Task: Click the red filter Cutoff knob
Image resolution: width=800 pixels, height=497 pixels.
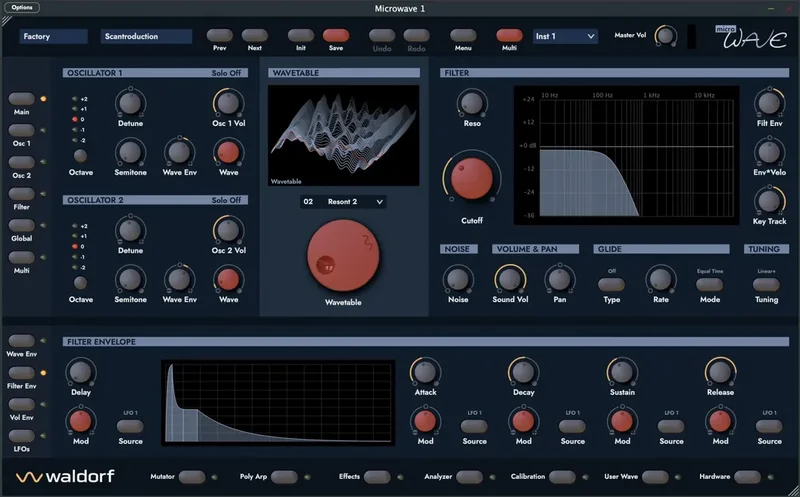Action: 471,178
